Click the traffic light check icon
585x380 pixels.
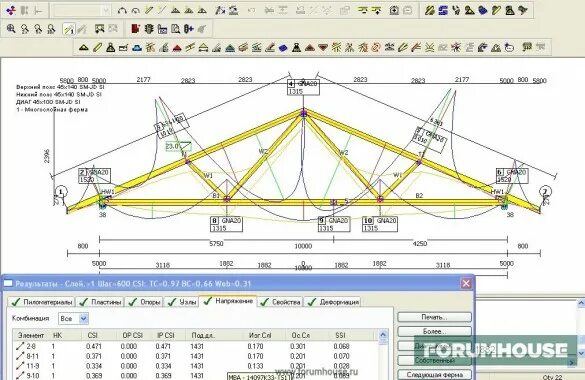click(x=149, y=29)
